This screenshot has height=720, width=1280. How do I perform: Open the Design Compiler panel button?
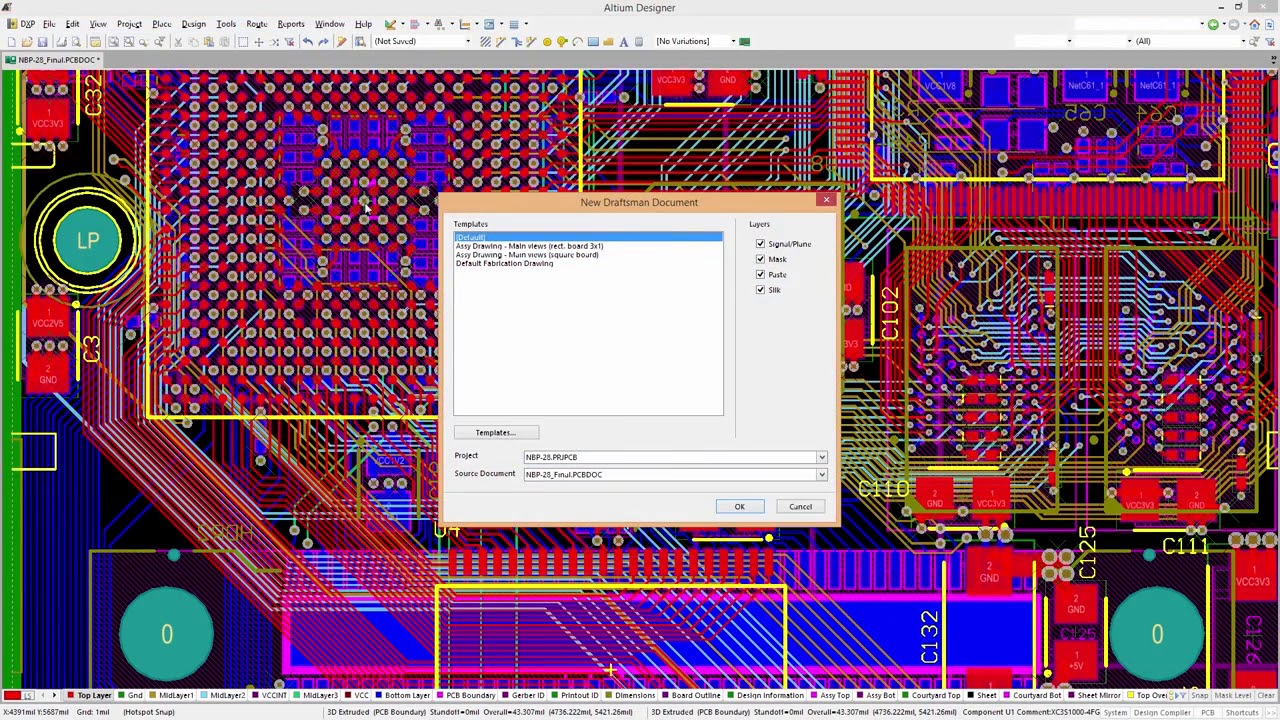[x=1162, y=712]
